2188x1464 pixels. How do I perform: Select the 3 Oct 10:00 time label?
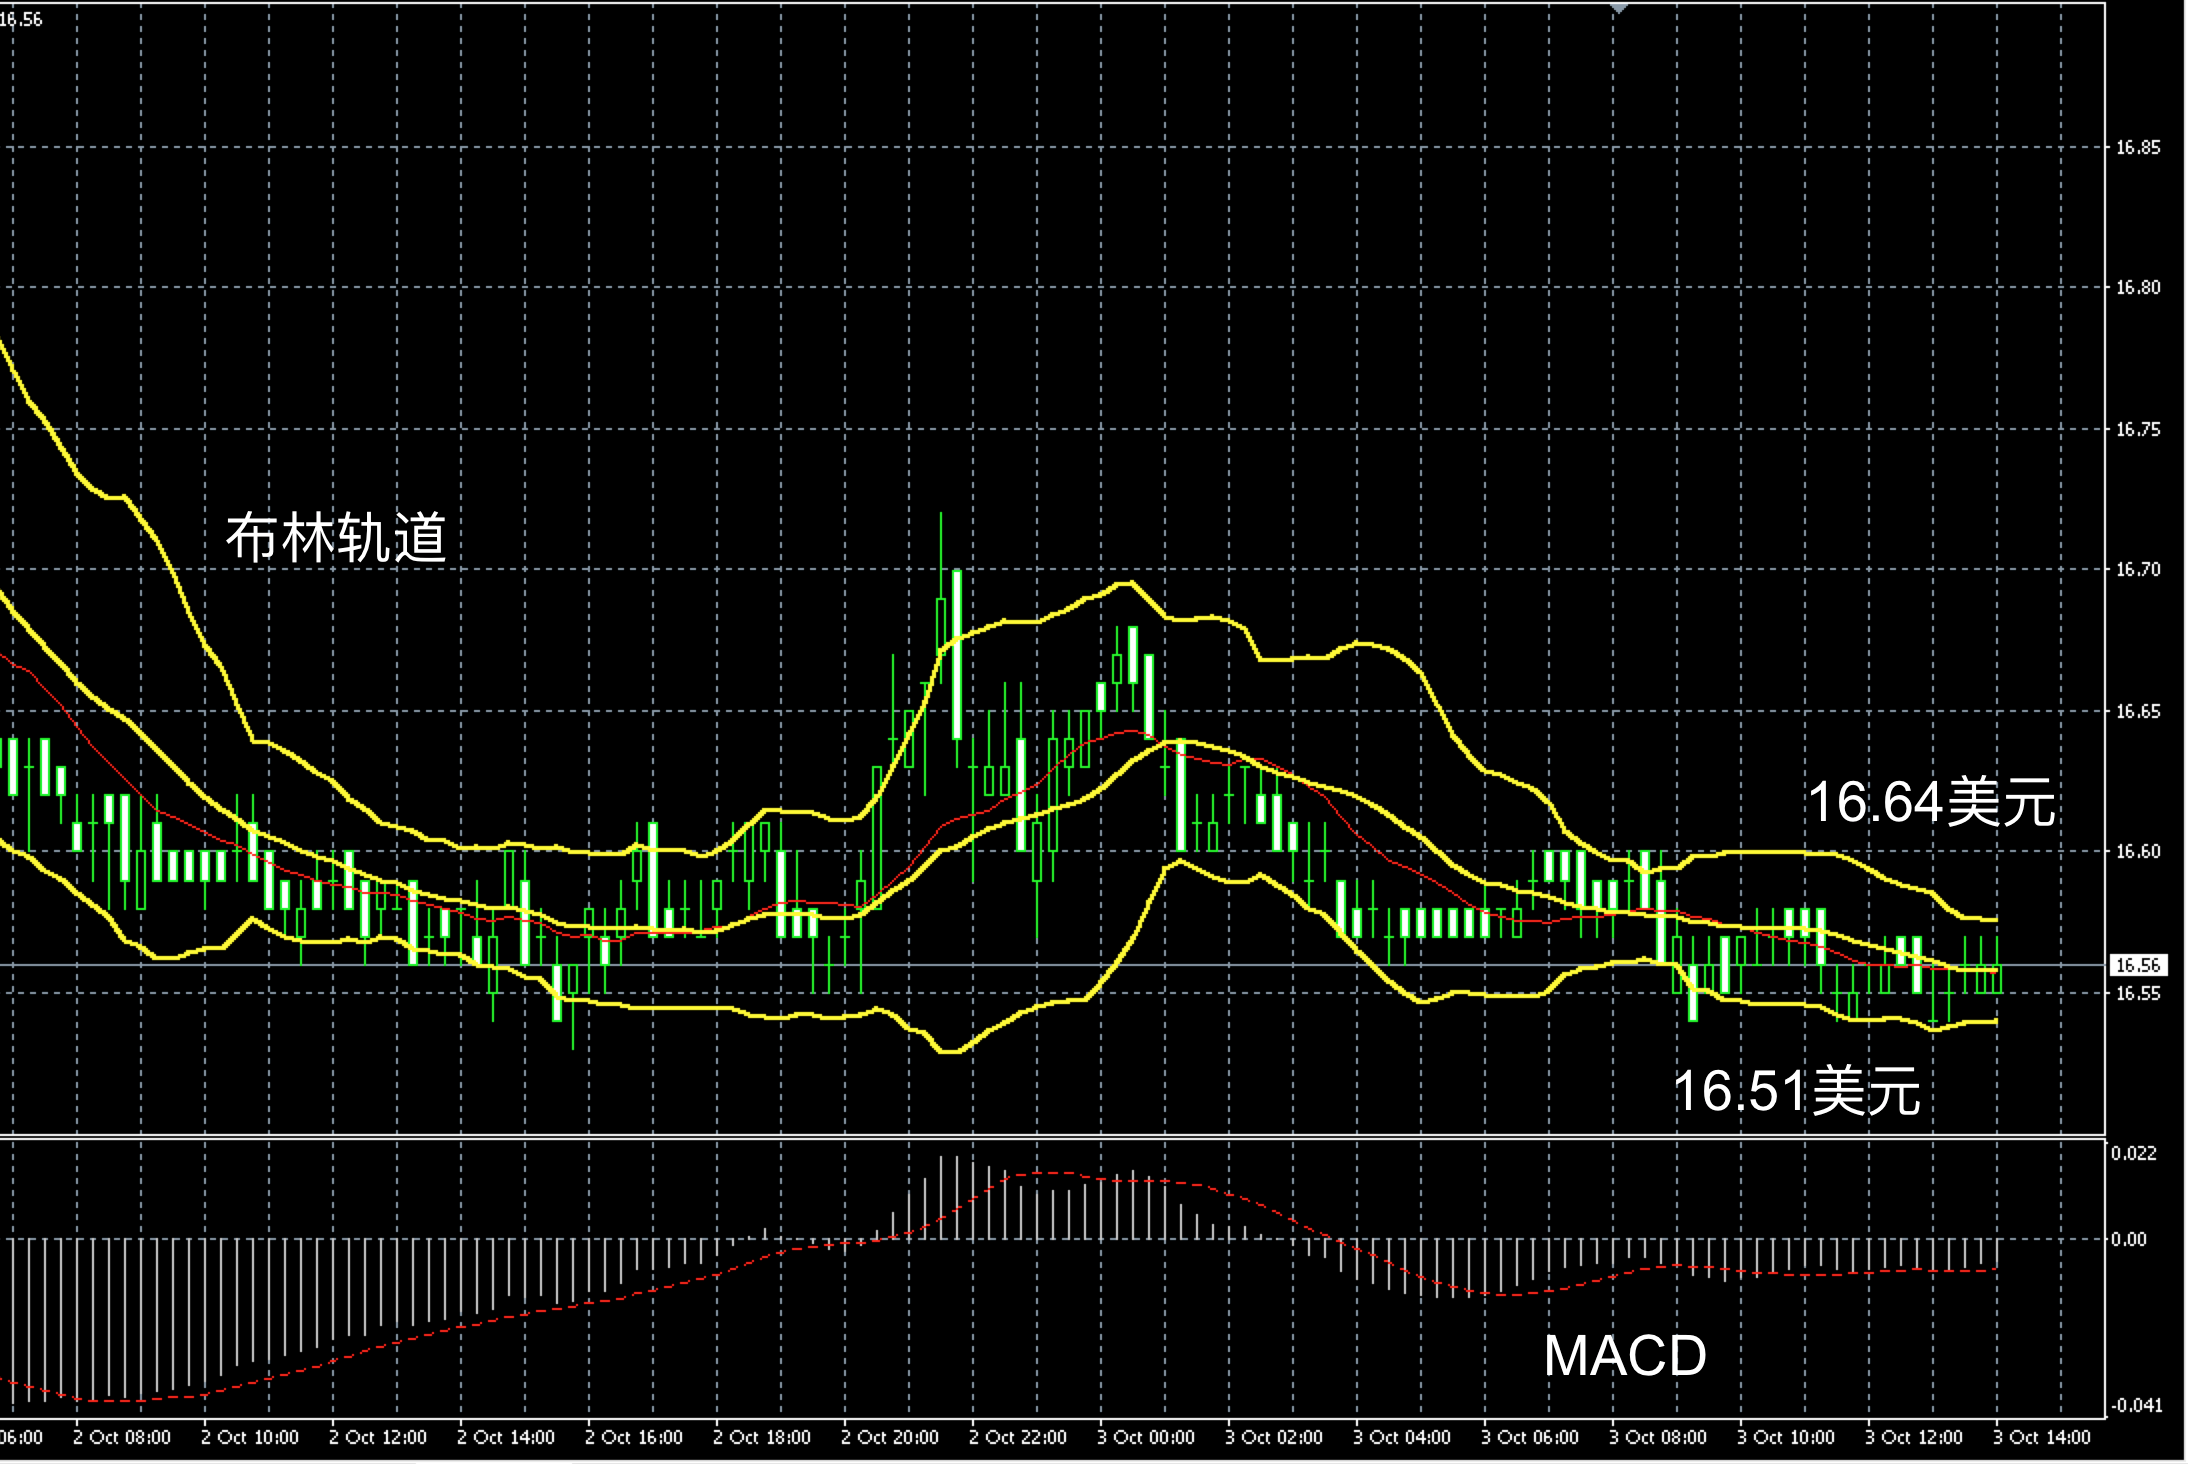[1786, 1438]
